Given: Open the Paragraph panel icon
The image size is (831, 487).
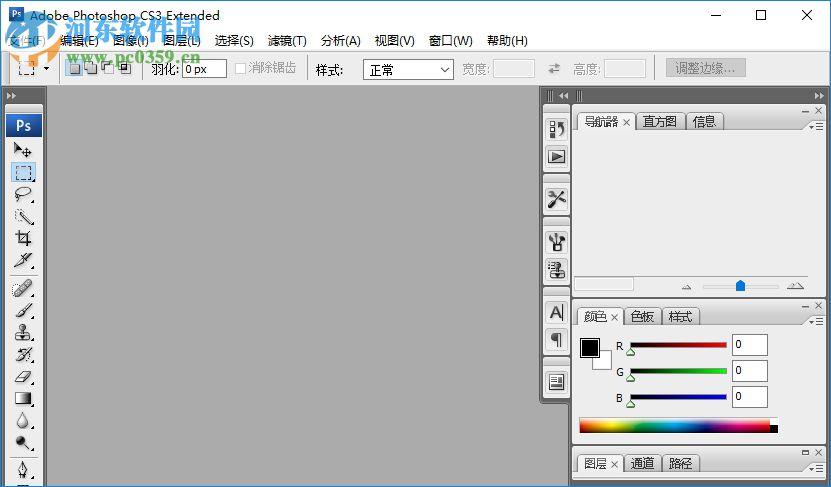Looking at the screenshot, I should [x=556, y=340].
